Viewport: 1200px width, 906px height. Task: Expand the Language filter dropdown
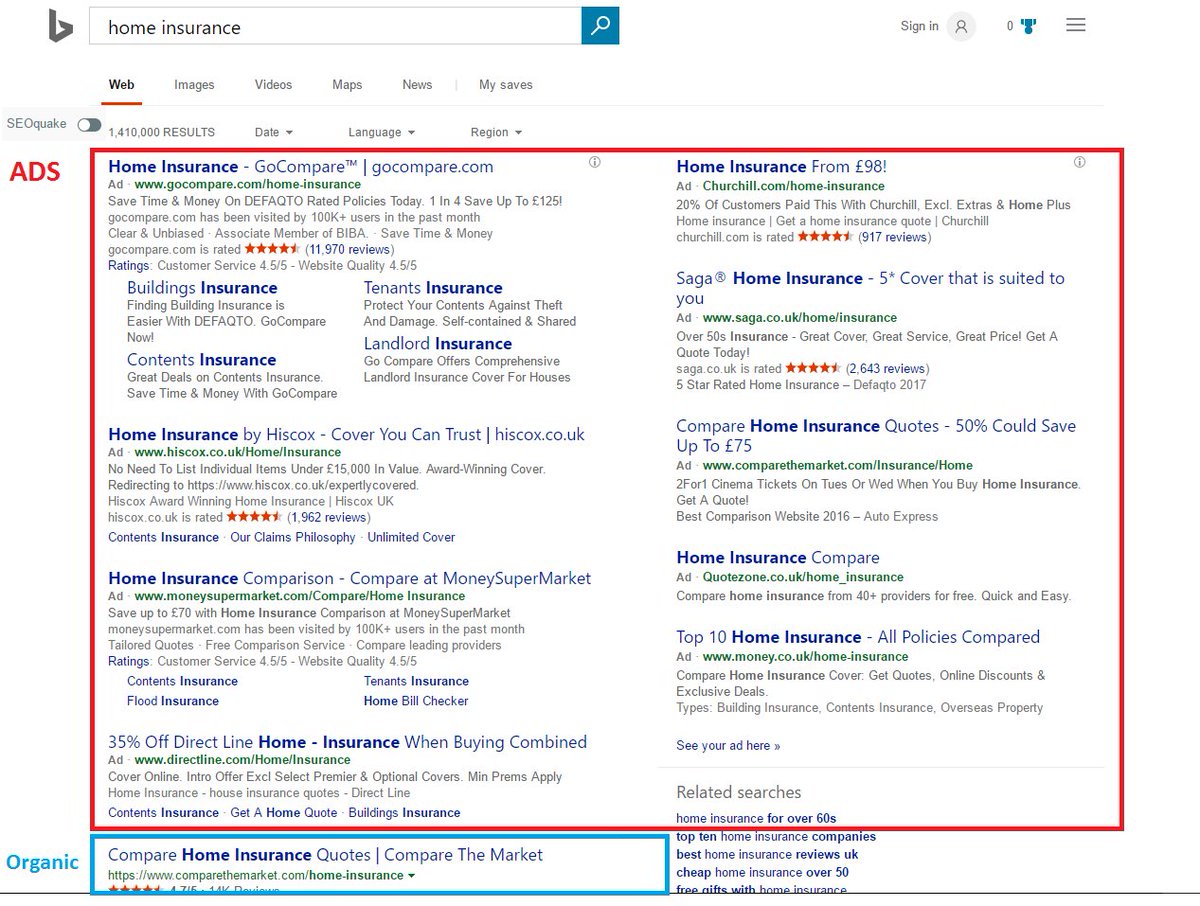coord(381,132)
